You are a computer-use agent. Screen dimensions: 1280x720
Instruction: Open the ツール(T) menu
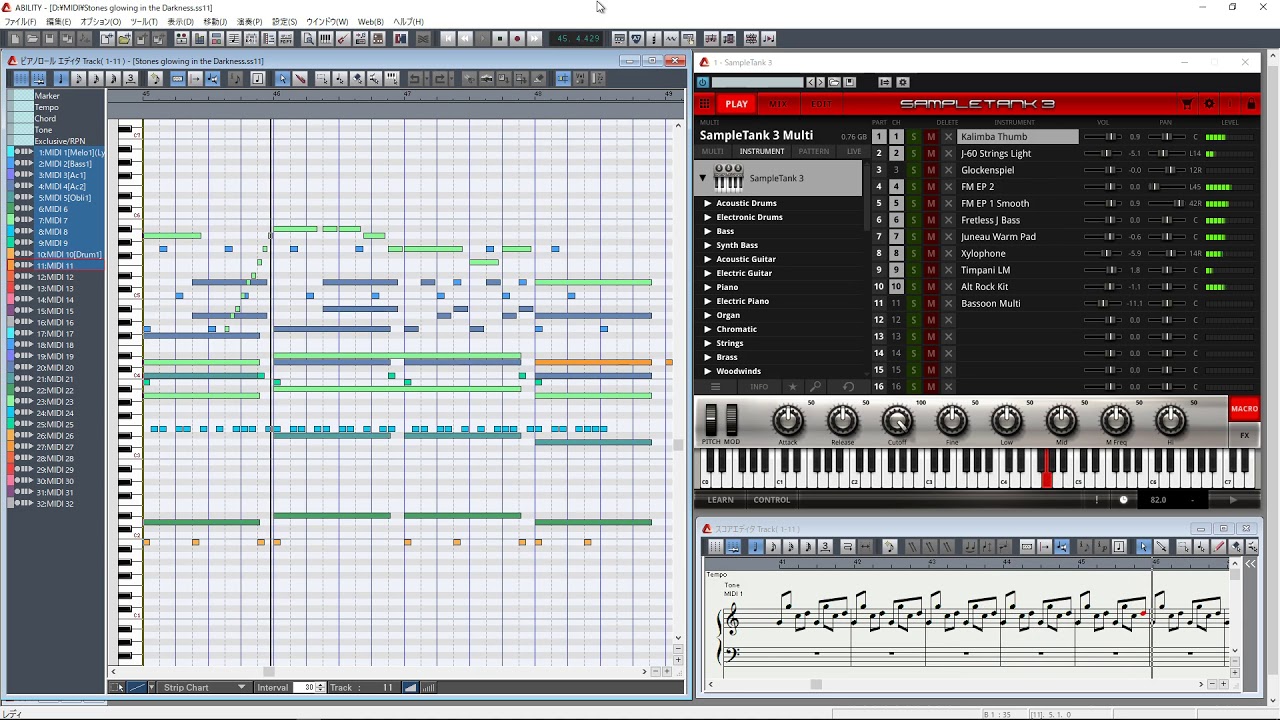(144, 22)
